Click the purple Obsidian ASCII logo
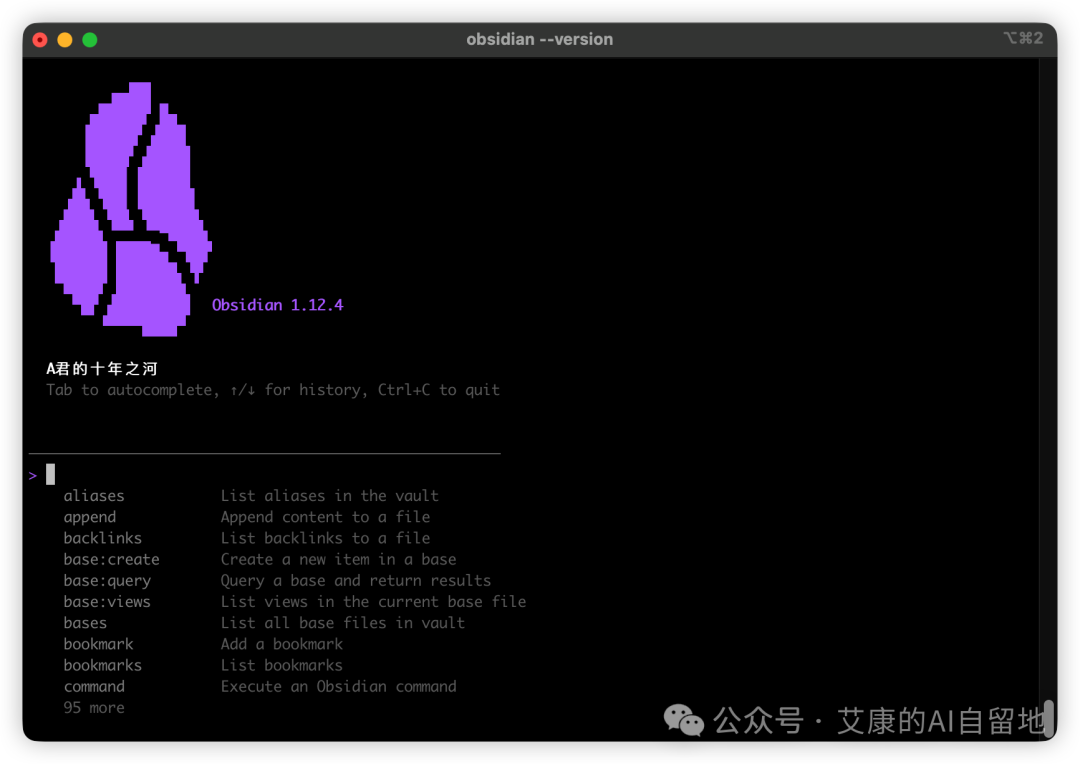1080x764 pixels. [131, 209]
